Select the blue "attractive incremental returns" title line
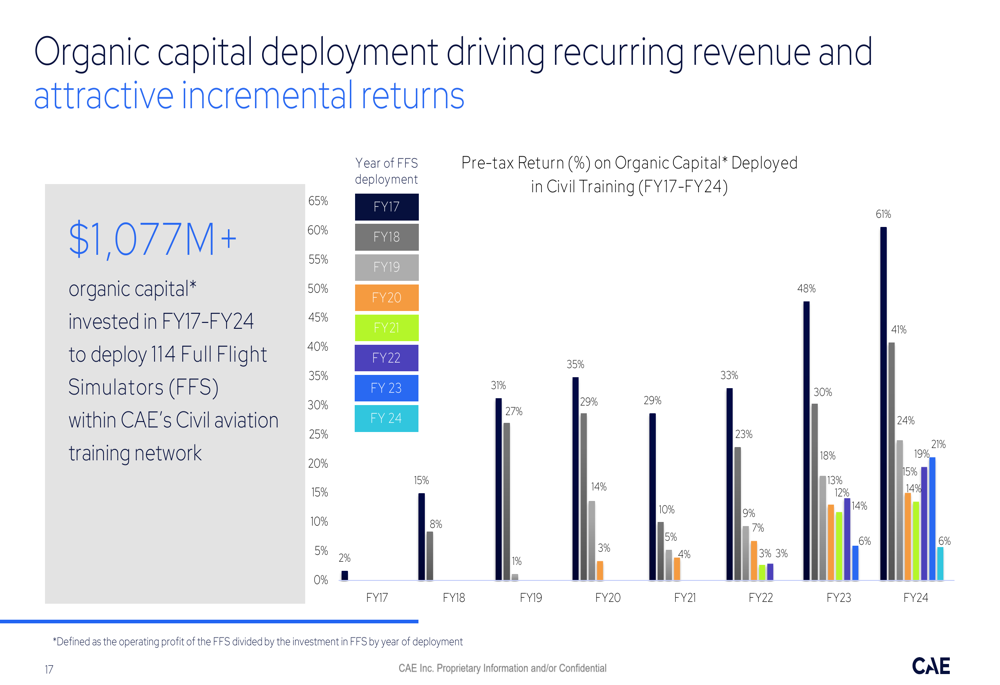Image resolution: width=1000 pixels, height=685 pixels. (249, 96)
